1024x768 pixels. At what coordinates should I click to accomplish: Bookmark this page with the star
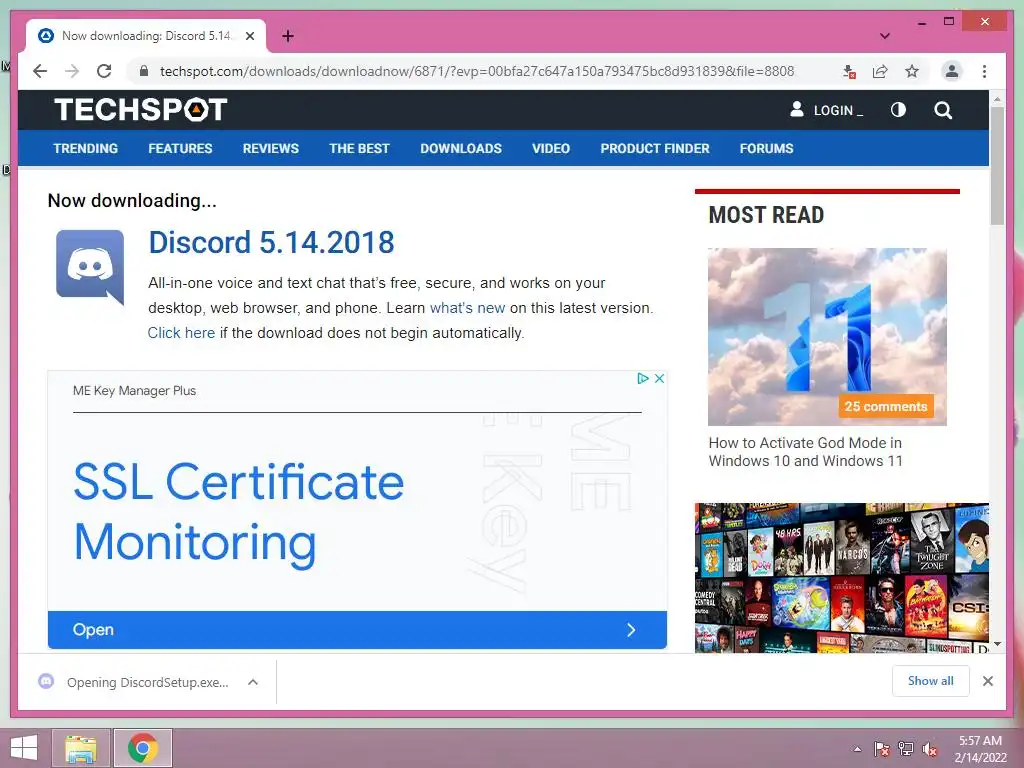tap(912, 71)
